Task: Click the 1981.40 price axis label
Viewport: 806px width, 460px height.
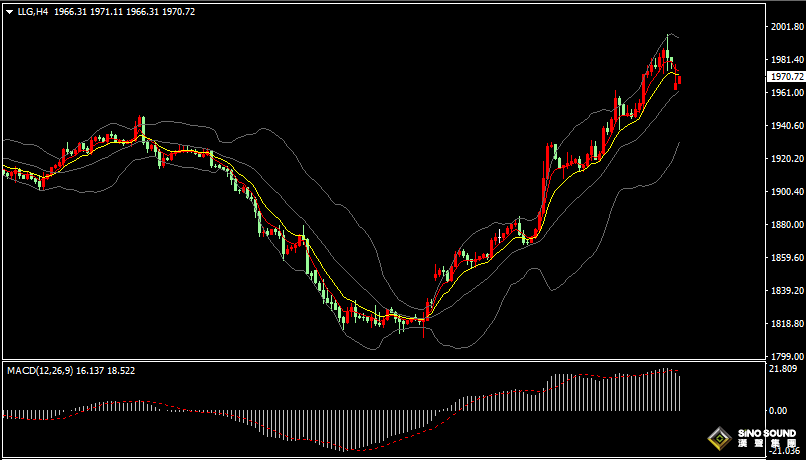Action: pyautogui.click(x=785, y=60)
